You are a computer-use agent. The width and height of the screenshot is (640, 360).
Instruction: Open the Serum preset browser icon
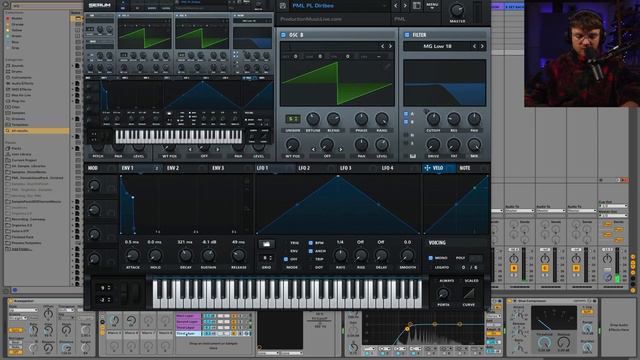coord(417,6)
